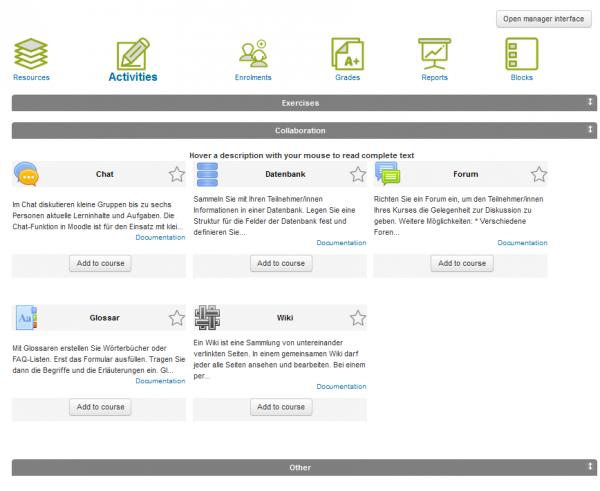Image resolution: width=600 pixels, height=491 pixels.
Task: Open the Resources section icon
Action: (x=32, y=53)
